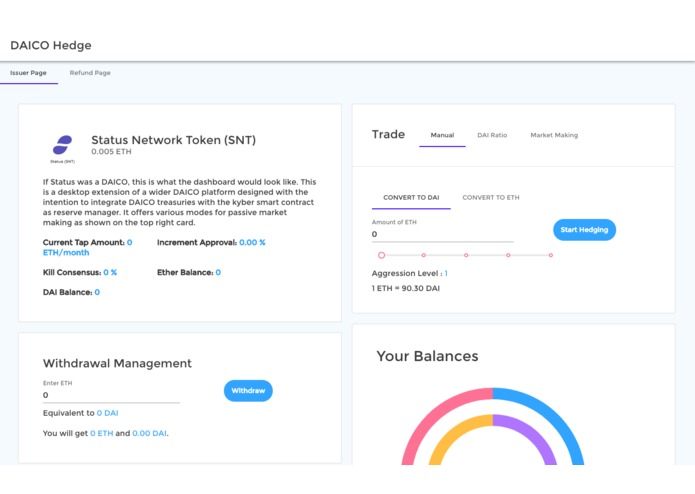Click the Equivalent to 0 DAI text
This screenshot has height=494, width=695.
(81, 413)
